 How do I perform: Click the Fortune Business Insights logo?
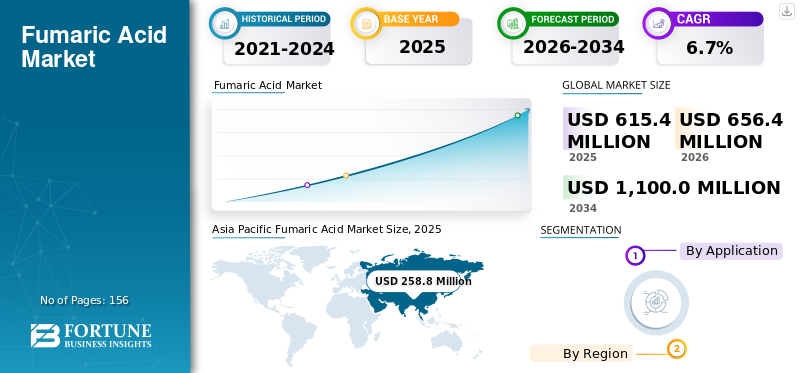(x=91, y=336)
